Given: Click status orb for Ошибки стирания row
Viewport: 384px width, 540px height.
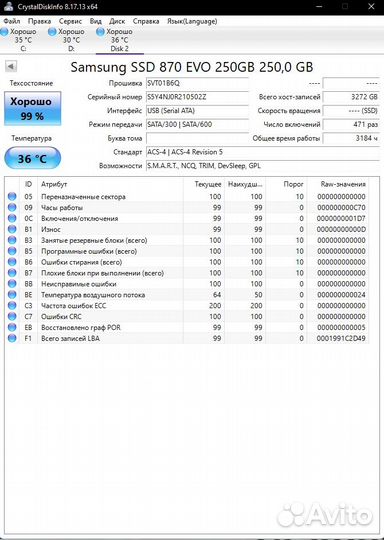Looking at the screenshot, I should tap(12, 262).
